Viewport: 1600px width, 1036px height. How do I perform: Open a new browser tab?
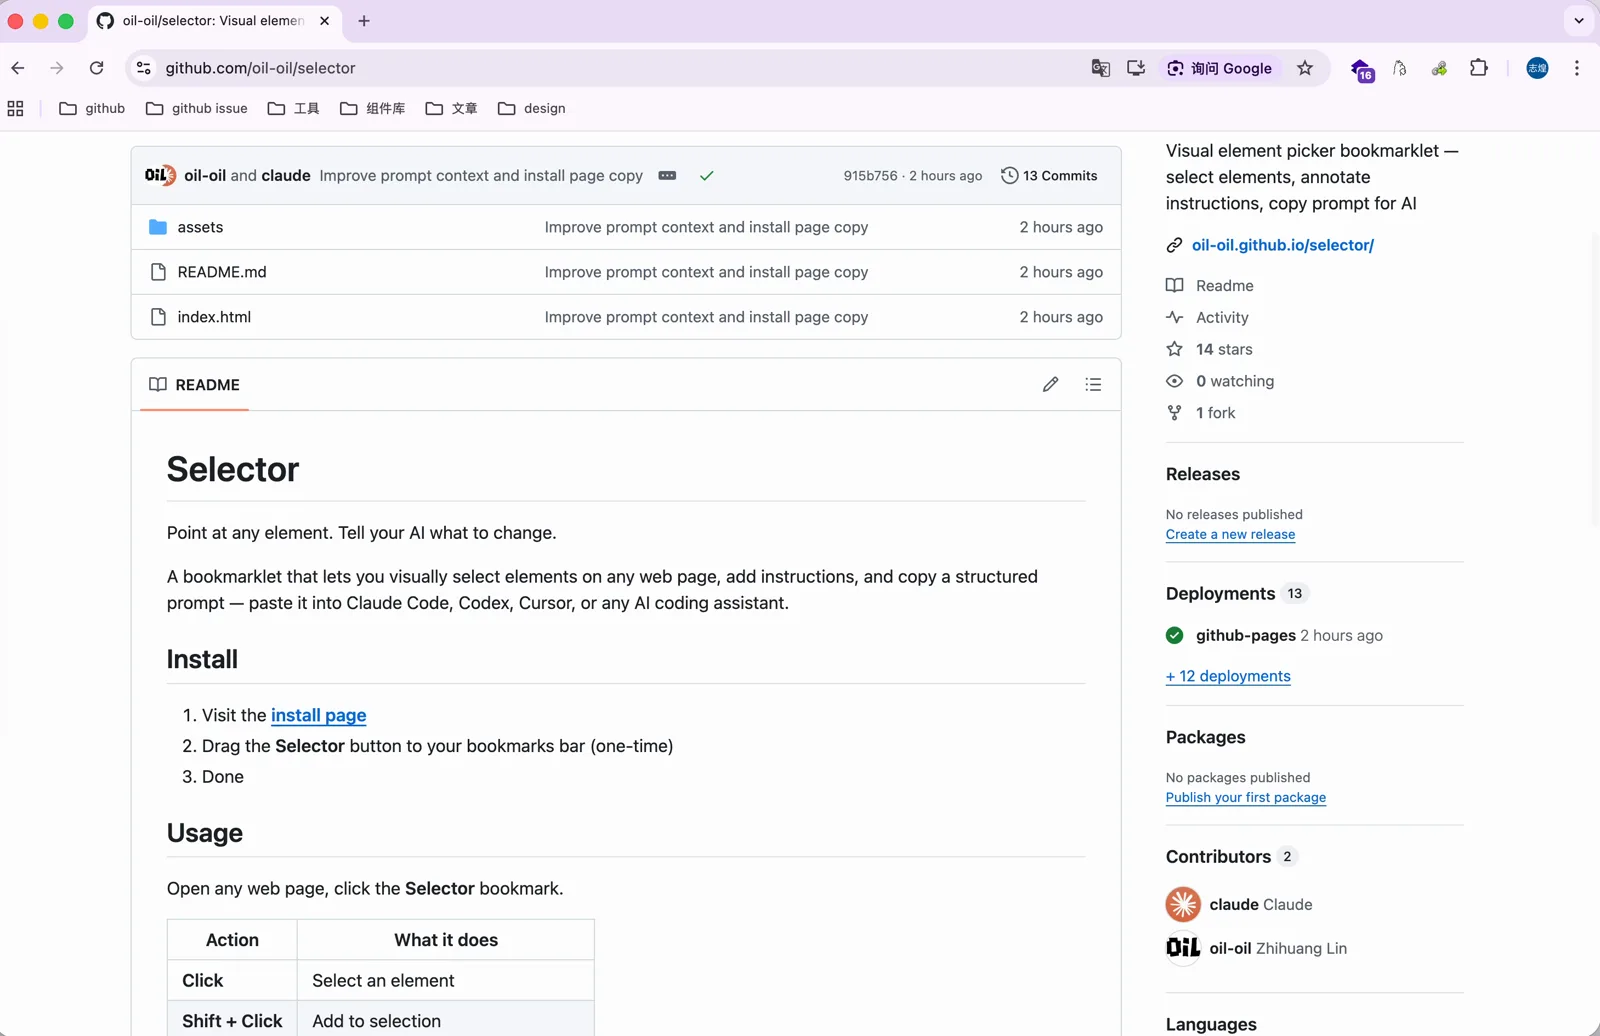click(364, 20)
